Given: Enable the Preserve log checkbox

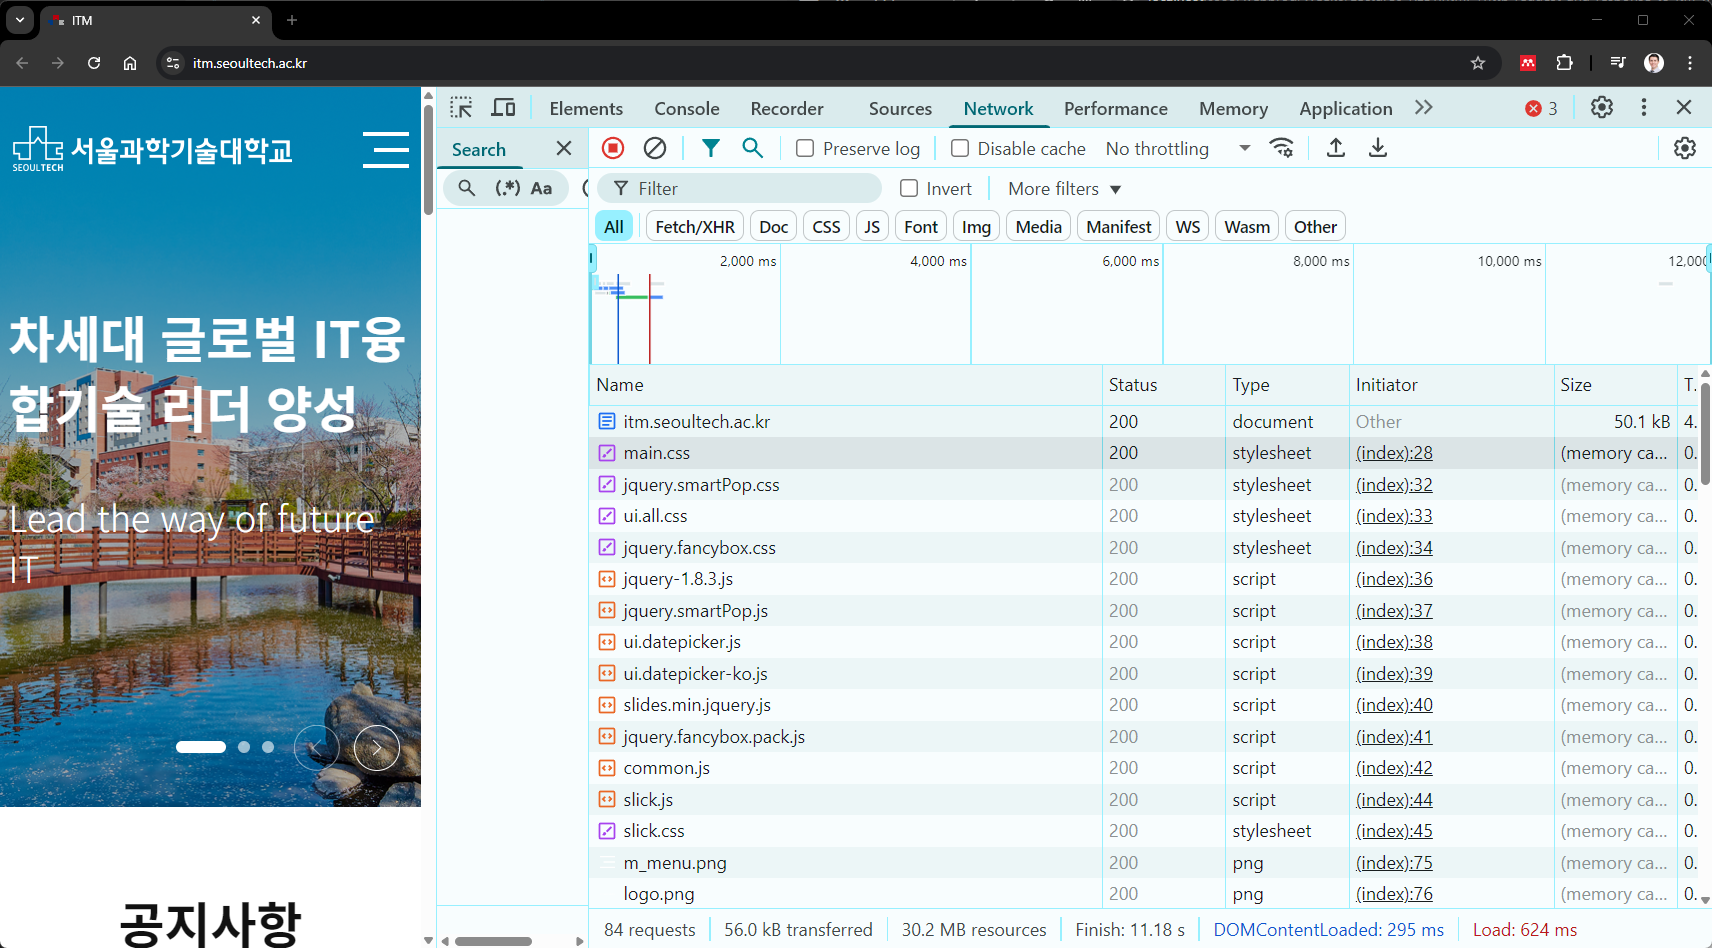Looking at the screenshot, I should [805, 148].
